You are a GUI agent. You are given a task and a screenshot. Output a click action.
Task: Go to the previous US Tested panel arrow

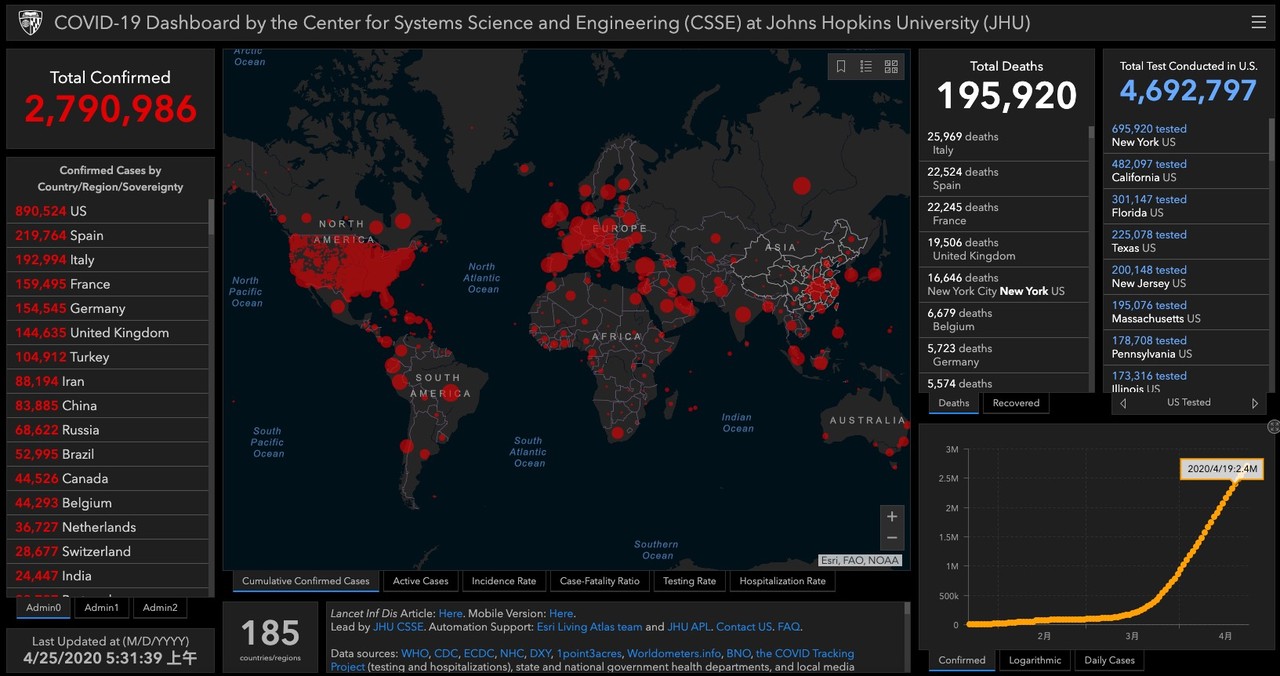click(x=1123, y=403)
